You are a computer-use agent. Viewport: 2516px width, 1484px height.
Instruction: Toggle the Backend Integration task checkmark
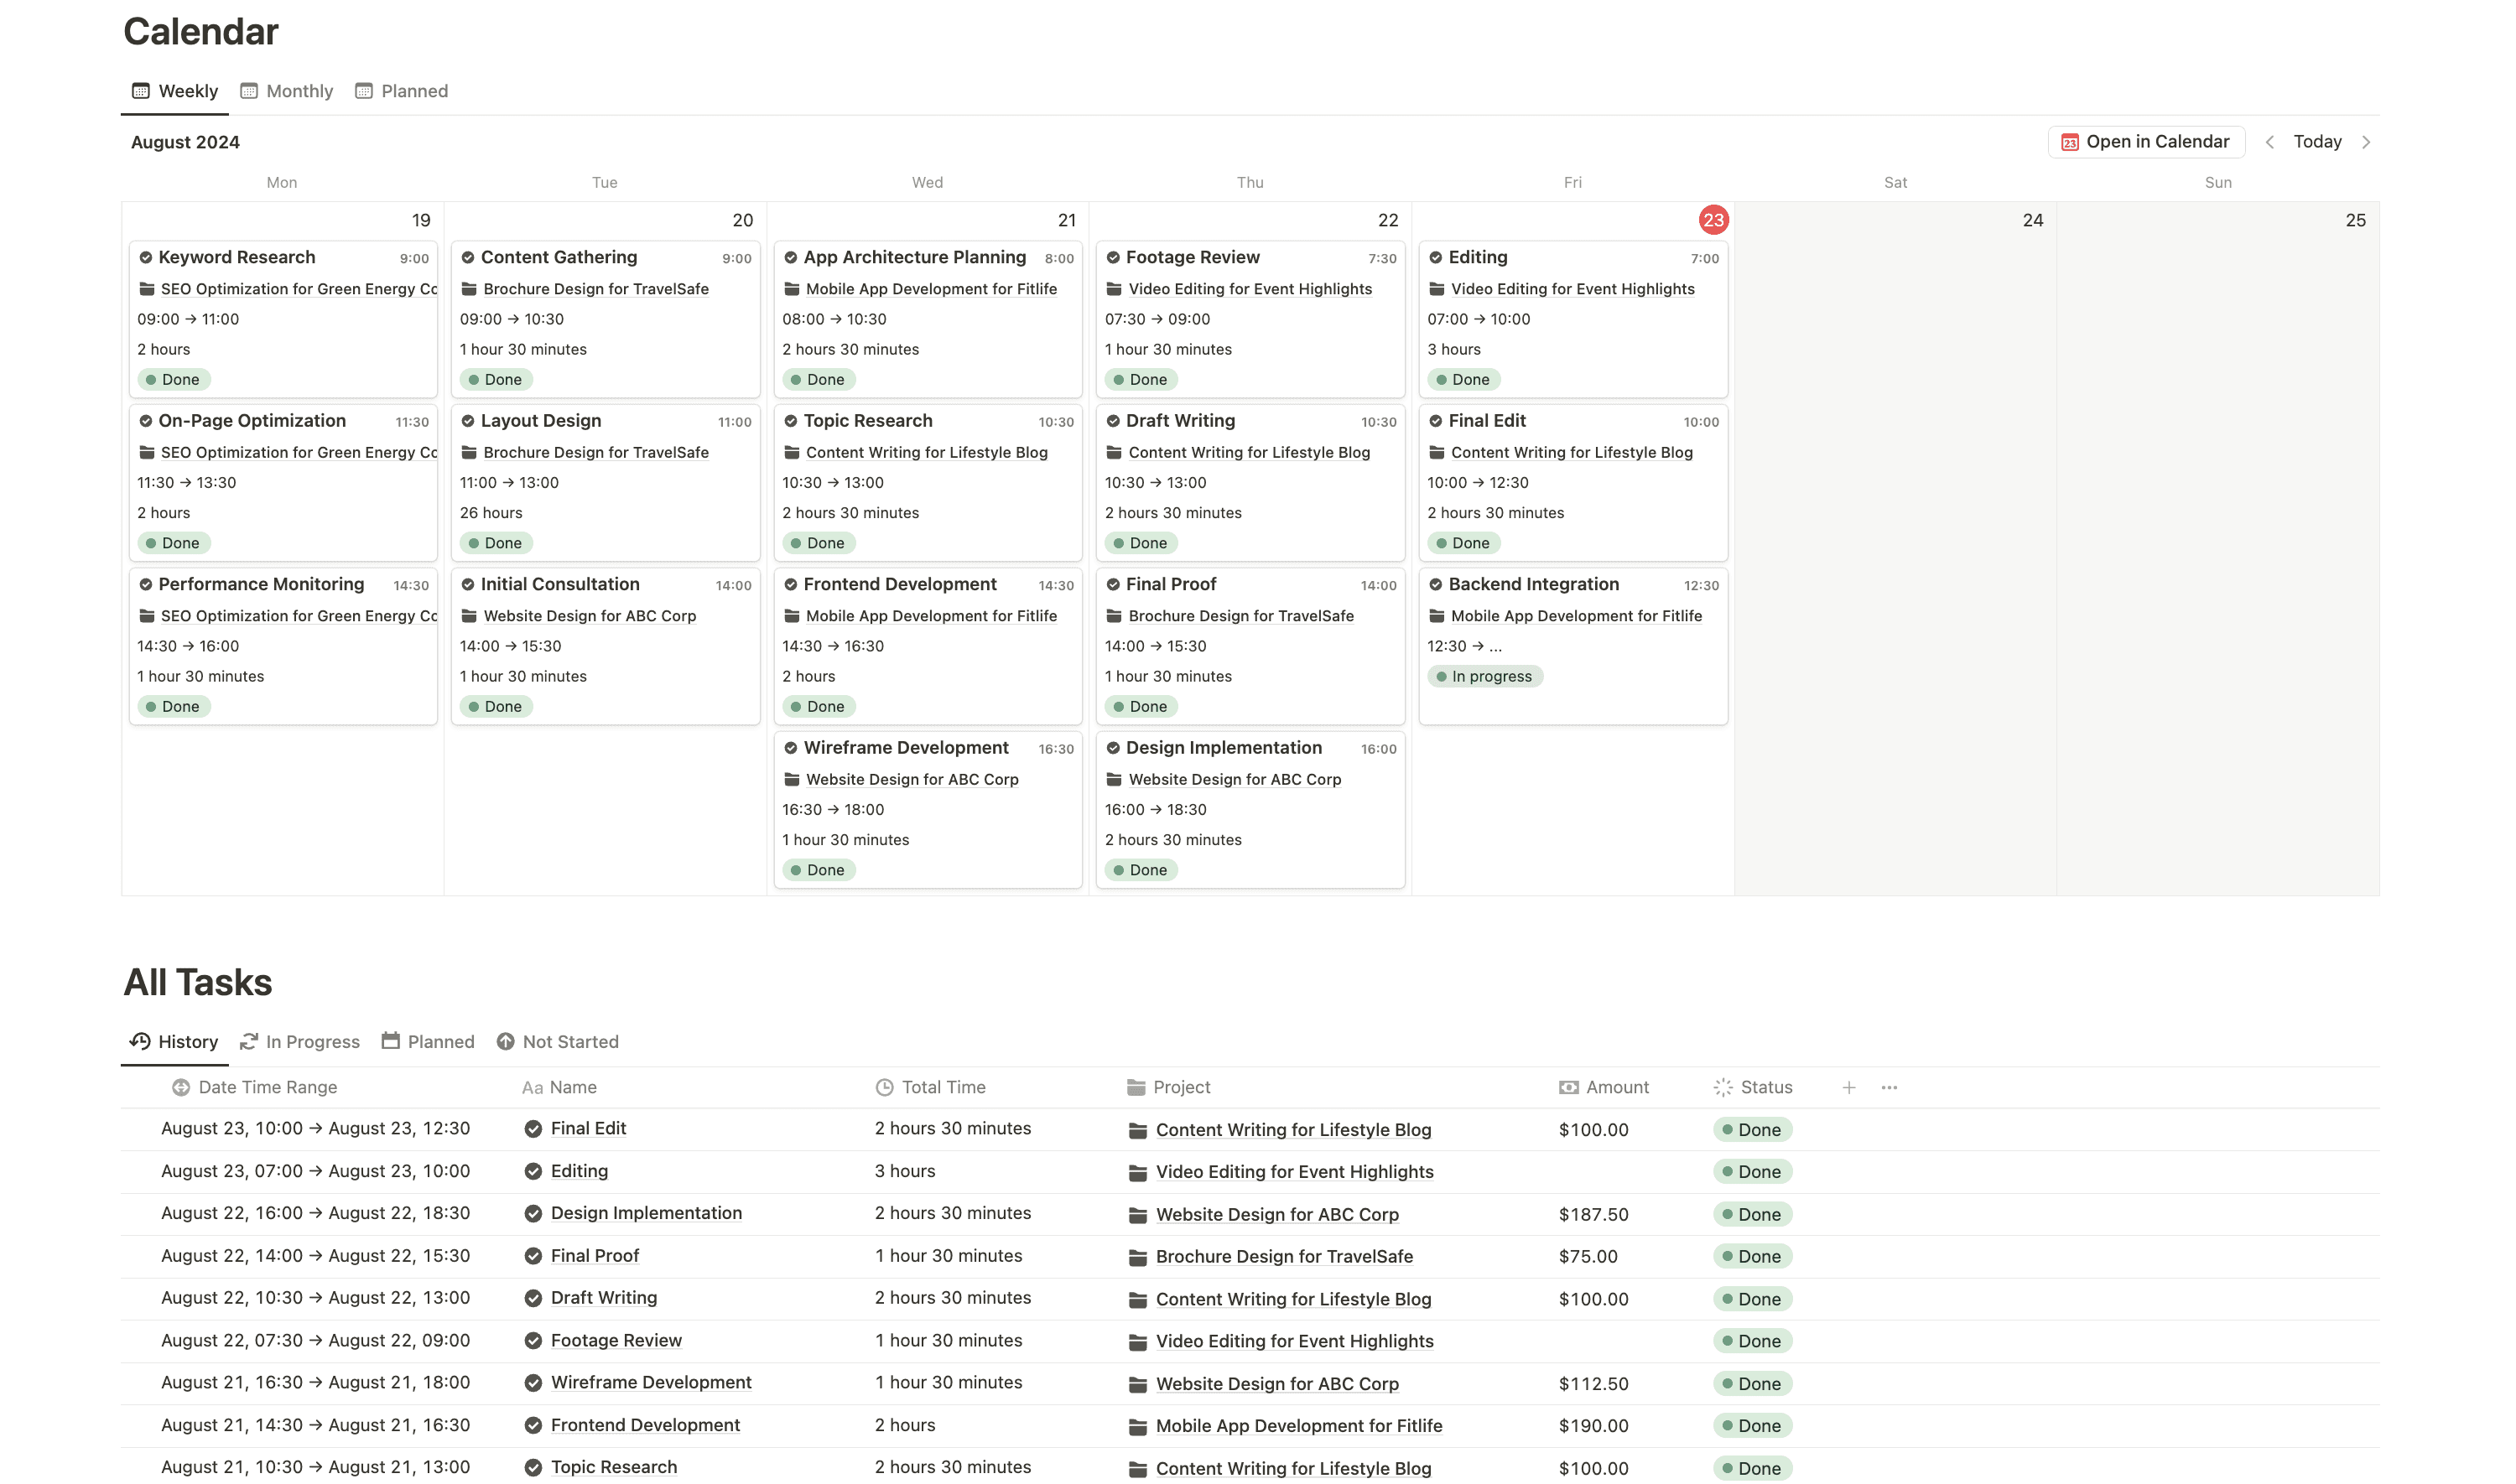point(1435,584)
